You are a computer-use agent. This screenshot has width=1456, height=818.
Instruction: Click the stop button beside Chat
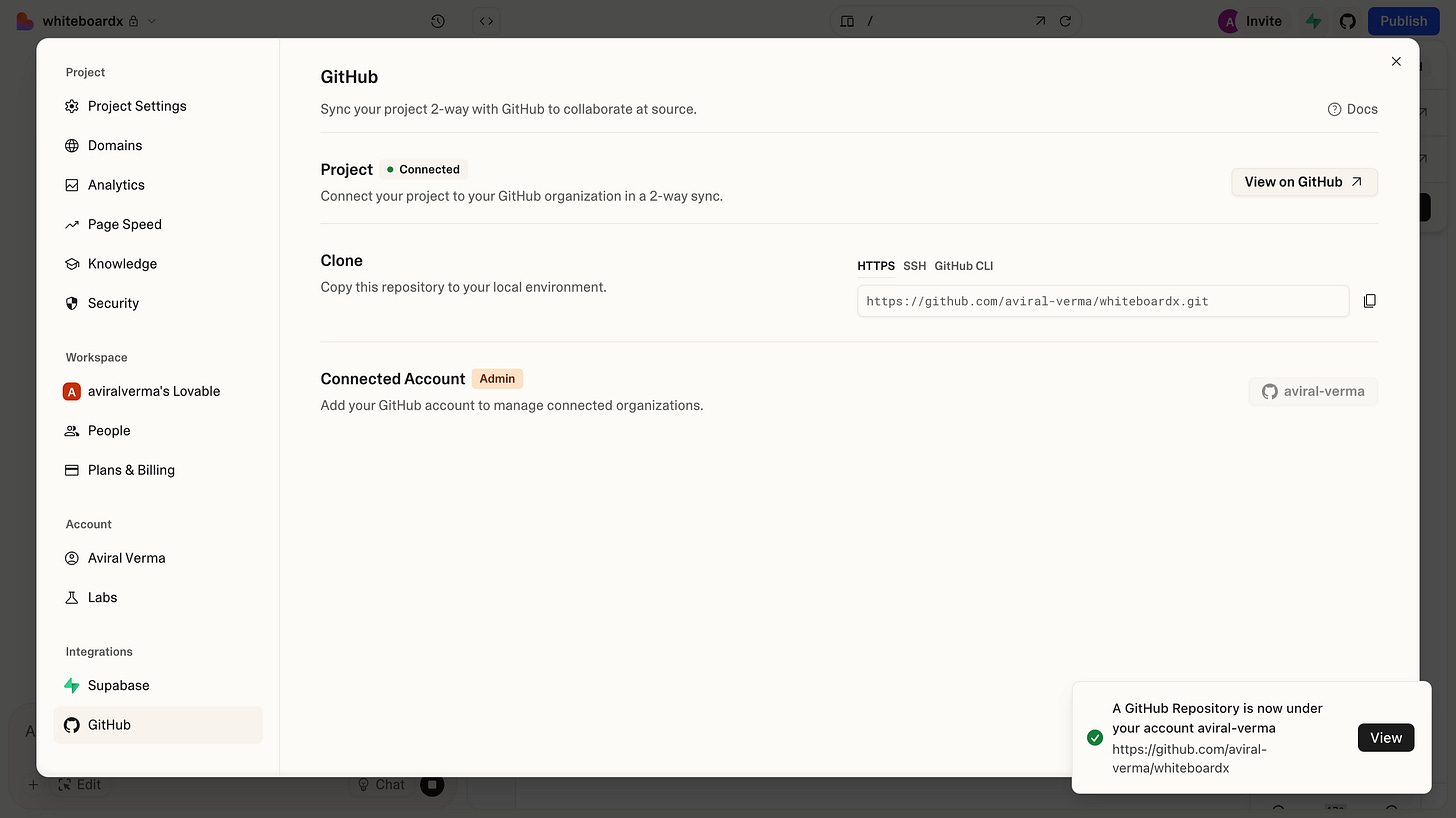coord(432,785)
